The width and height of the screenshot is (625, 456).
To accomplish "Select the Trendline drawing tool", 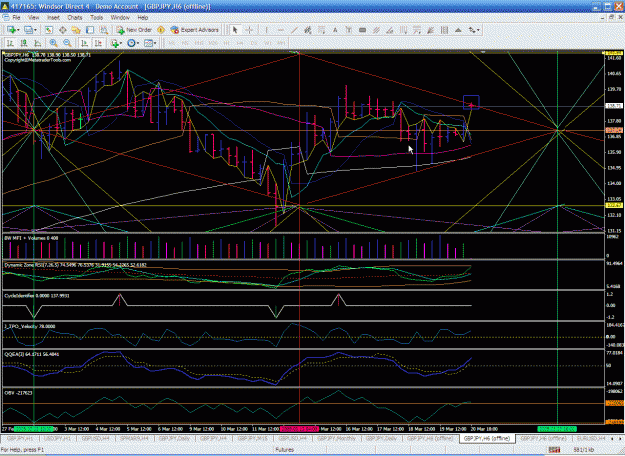I will (294, 30).
